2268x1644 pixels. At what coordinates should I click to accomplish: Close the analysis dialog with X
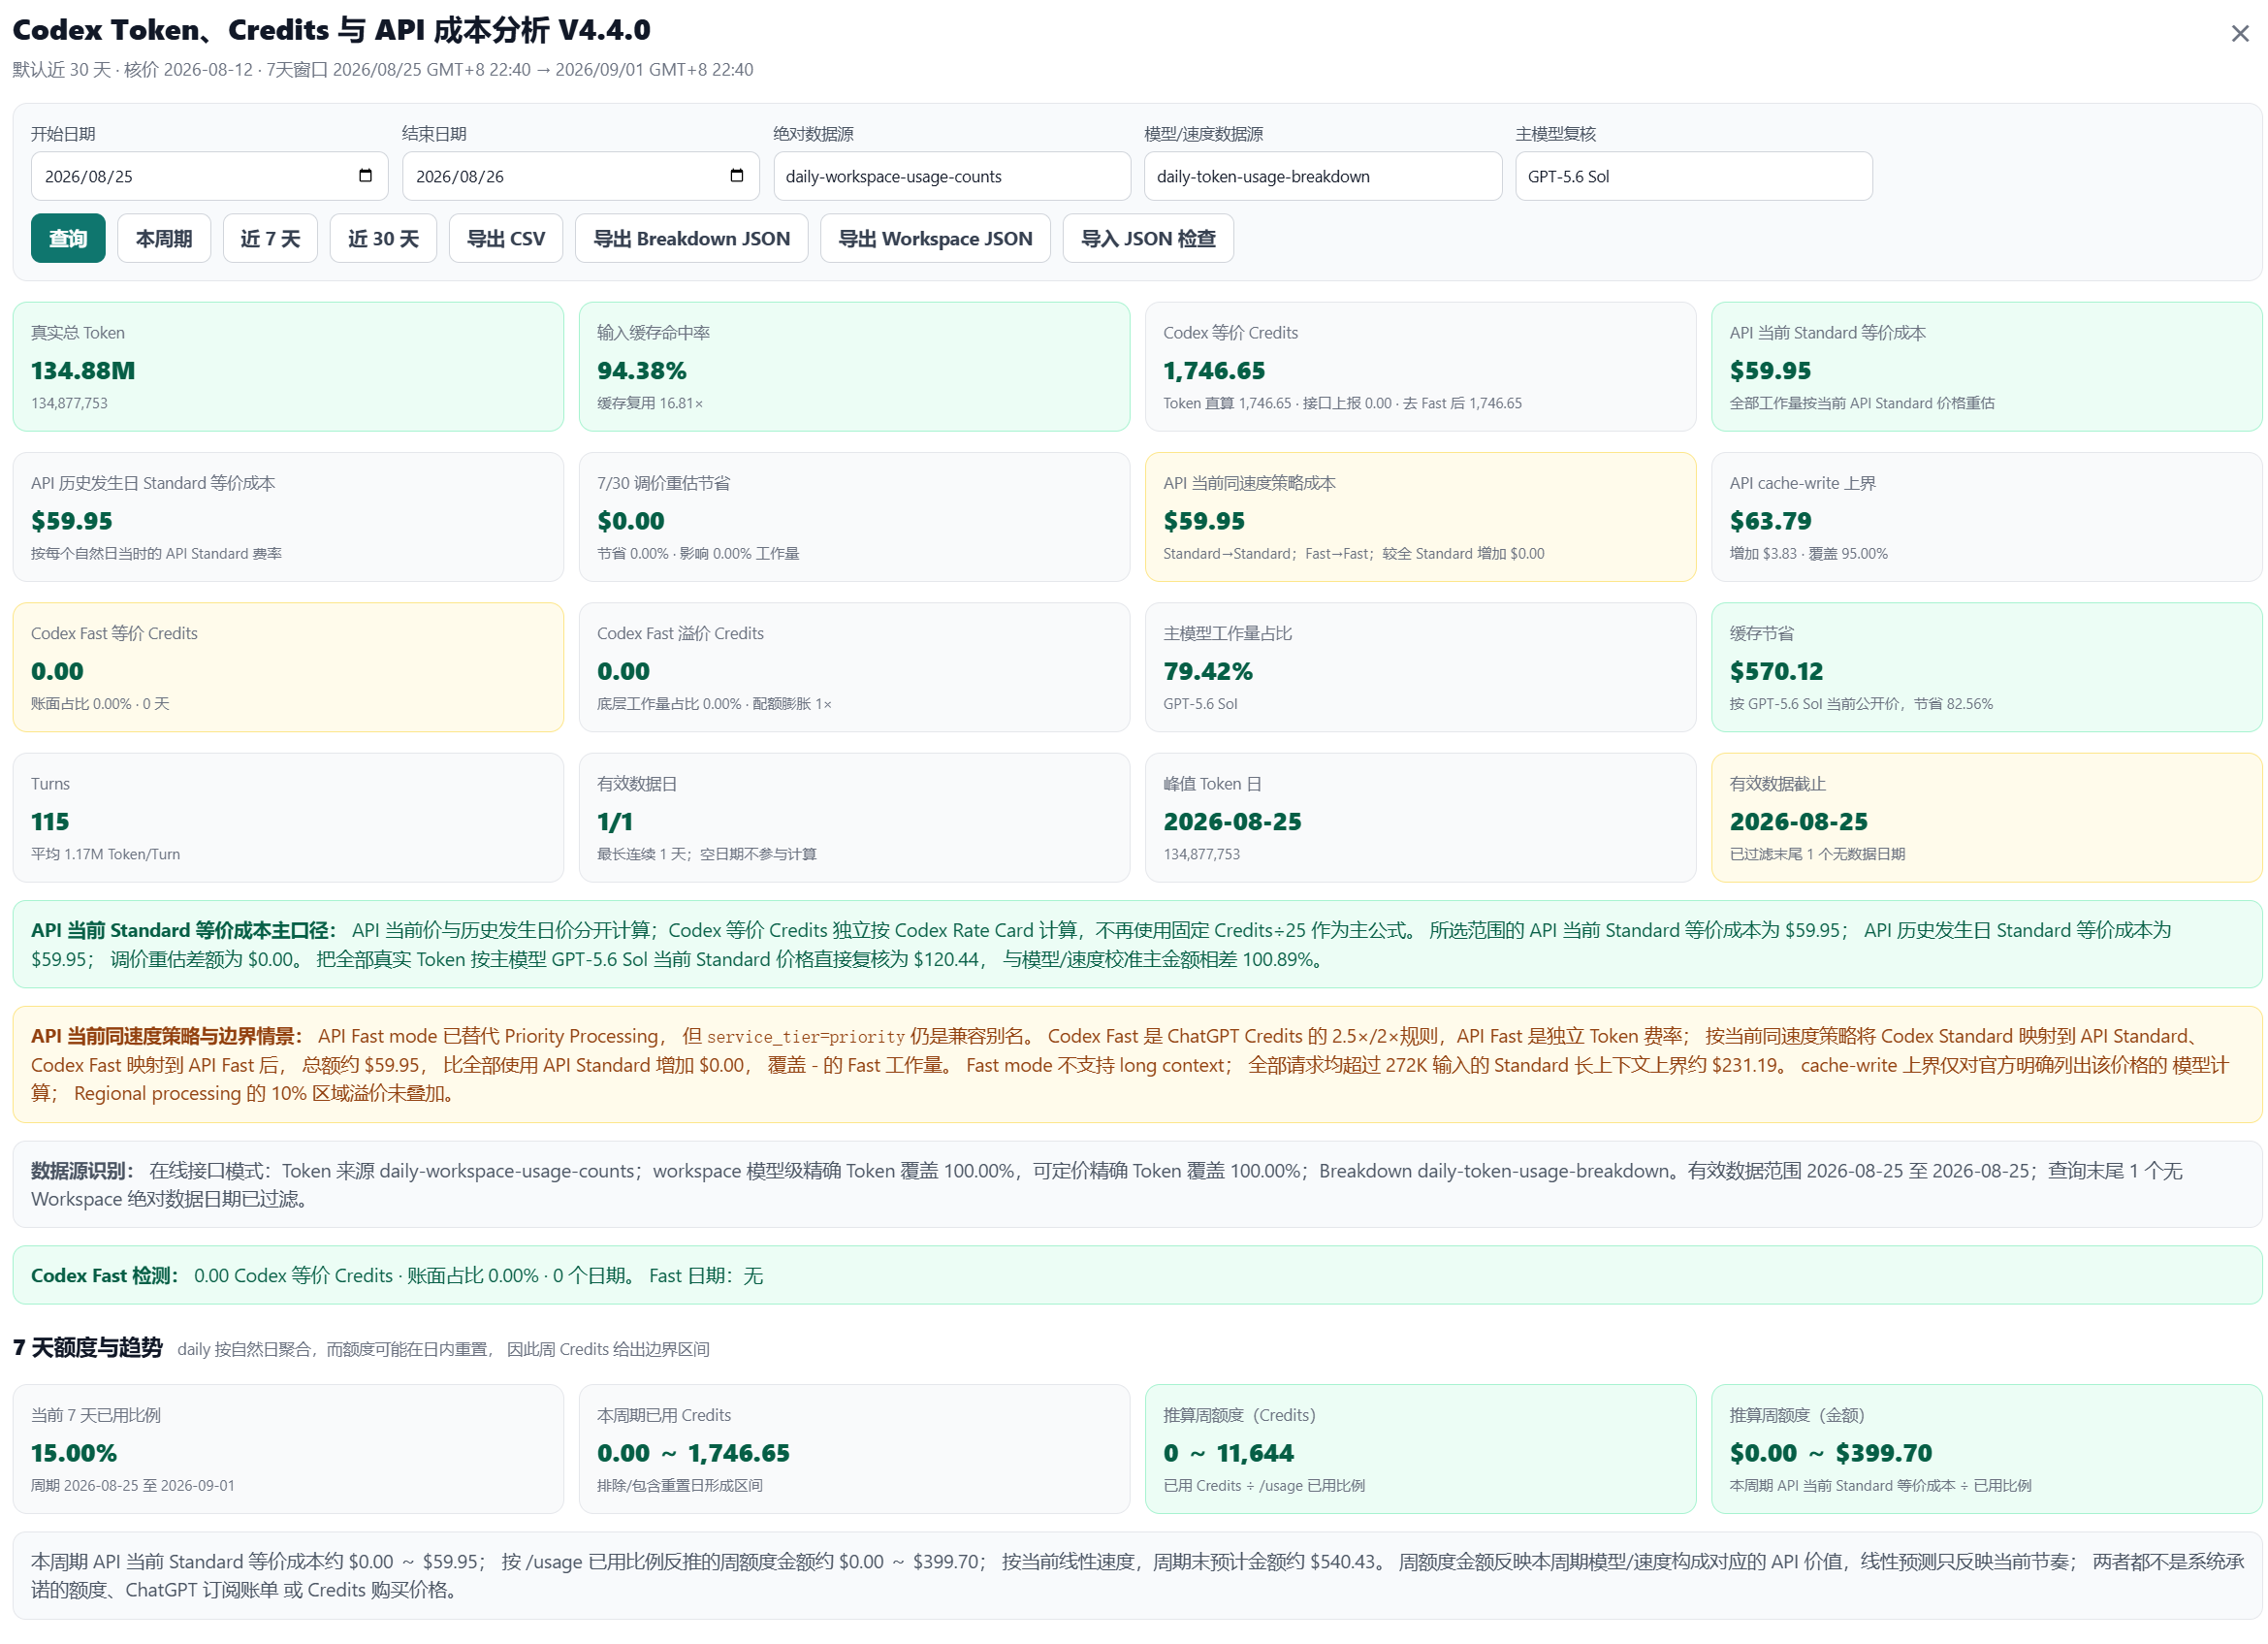[x=2240, y=34]
